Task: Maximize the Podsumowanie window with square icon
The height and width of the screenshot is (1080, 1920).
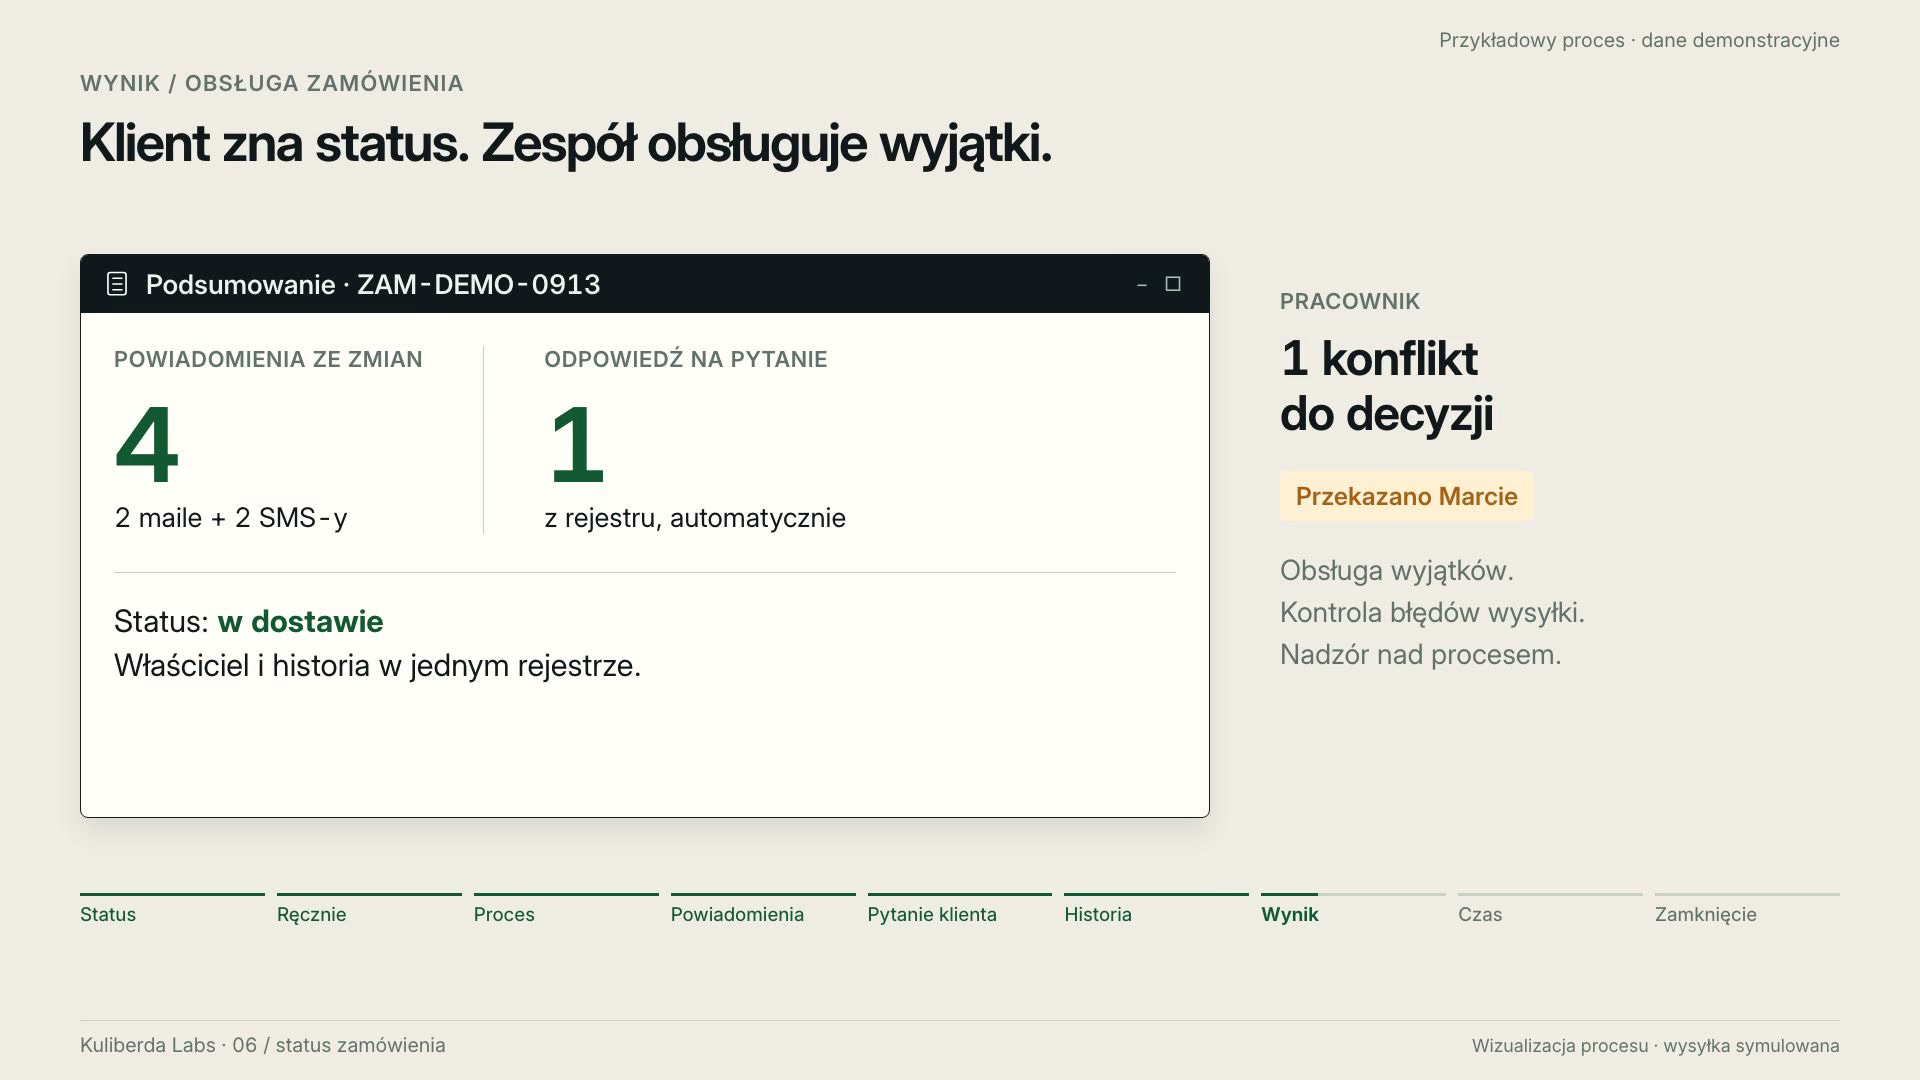Action: (1173, 284)
